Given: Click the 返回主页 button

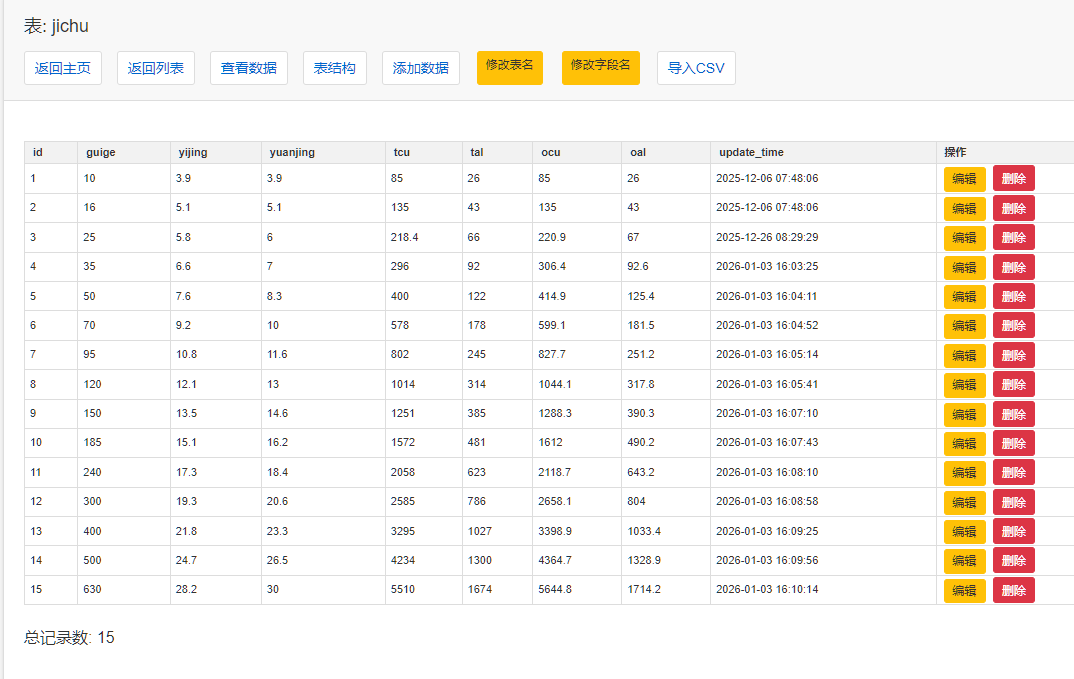Looking at the screenshot, I should pyautogui.click(x=63, y=68).
